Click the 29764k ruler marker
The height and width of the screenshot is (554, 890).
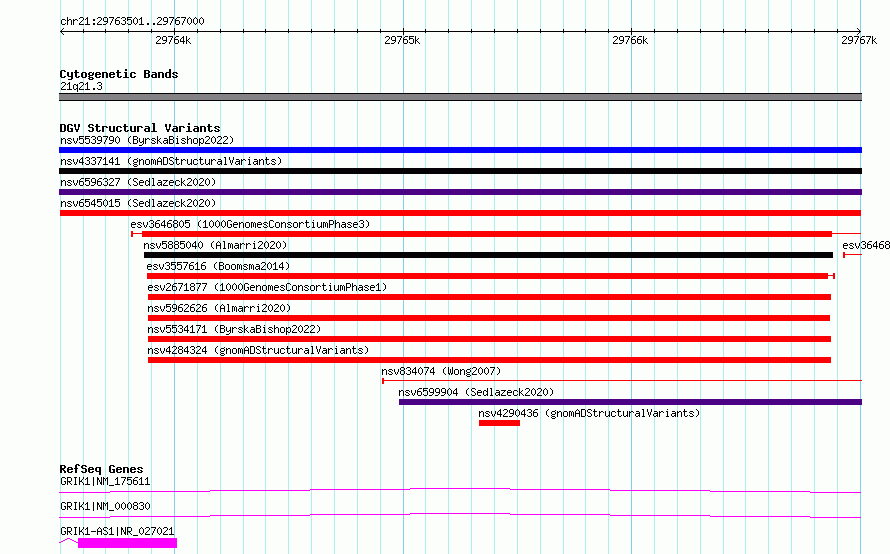point(173,40)
